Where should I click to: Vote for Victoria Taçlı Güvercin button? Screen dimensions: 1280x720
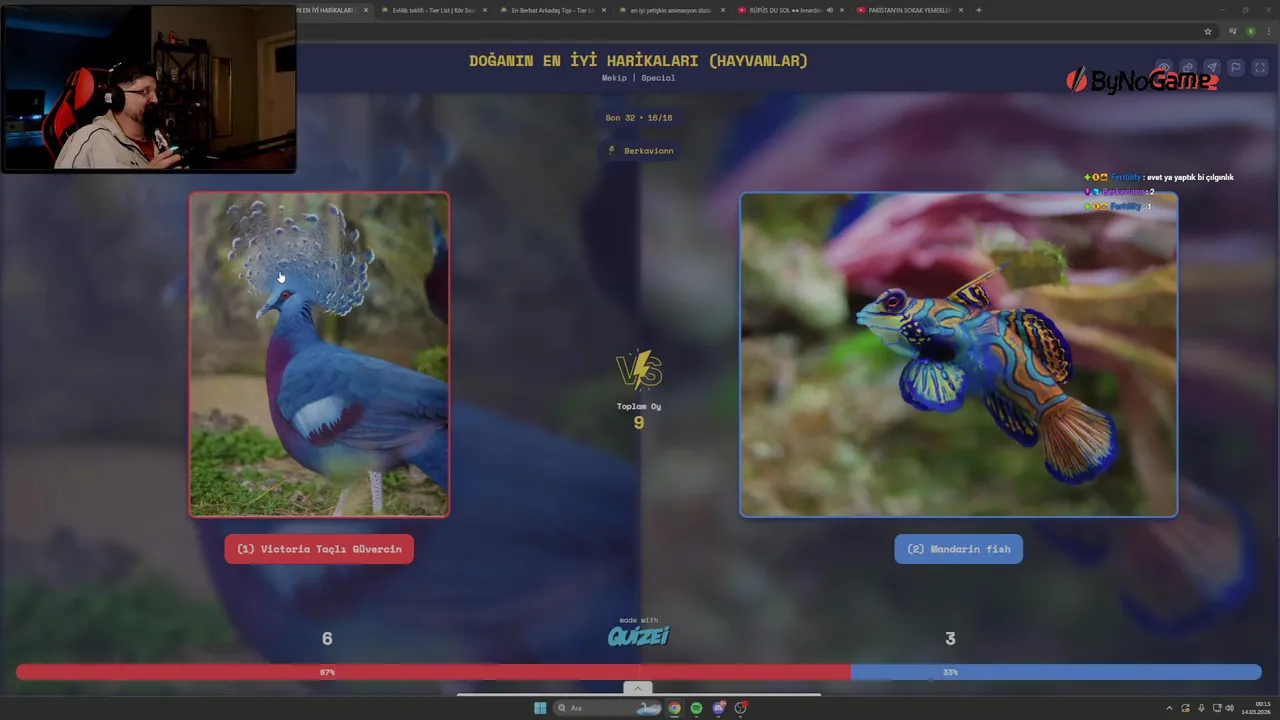[x=319, y=549]
